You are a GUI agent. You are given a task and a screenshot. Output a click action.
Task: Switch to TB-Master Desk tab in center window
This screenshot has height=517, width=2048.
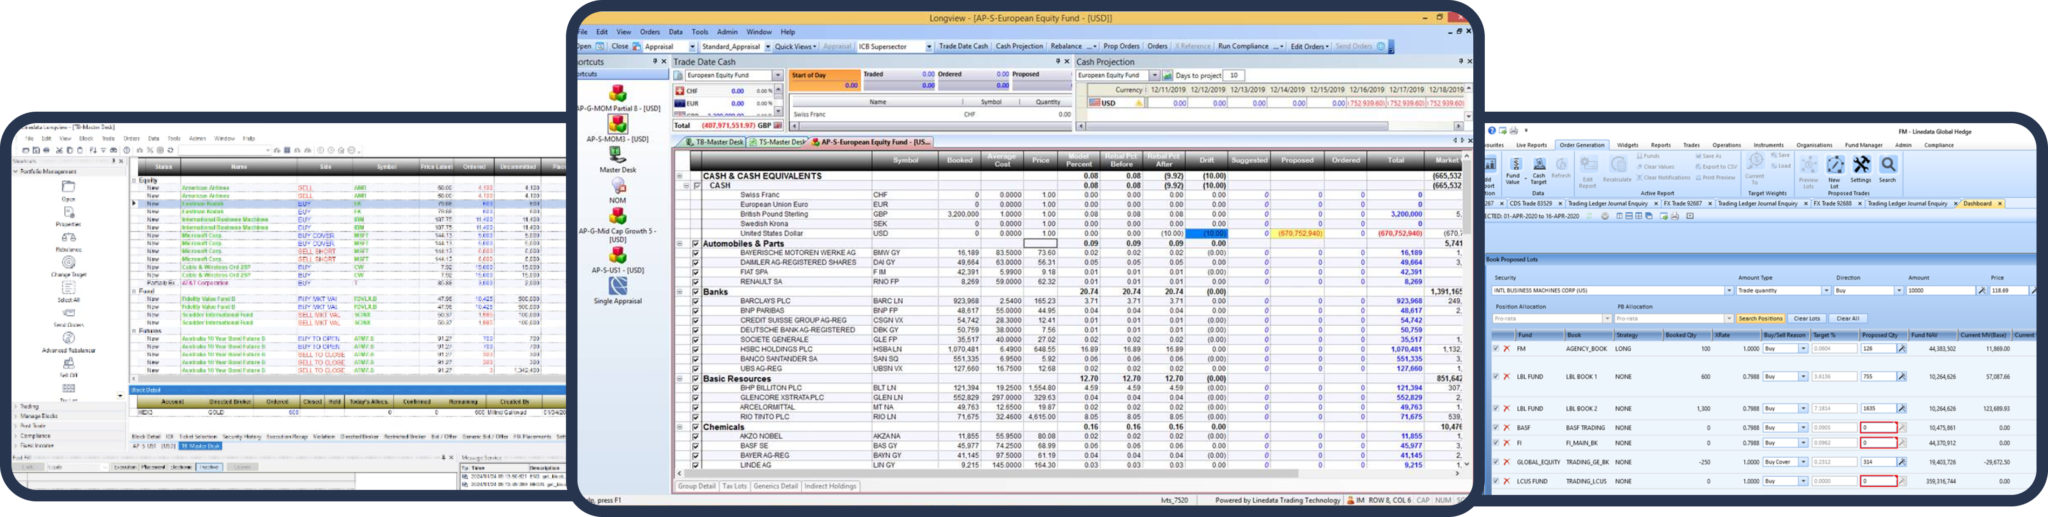click(x=716, y=142)
